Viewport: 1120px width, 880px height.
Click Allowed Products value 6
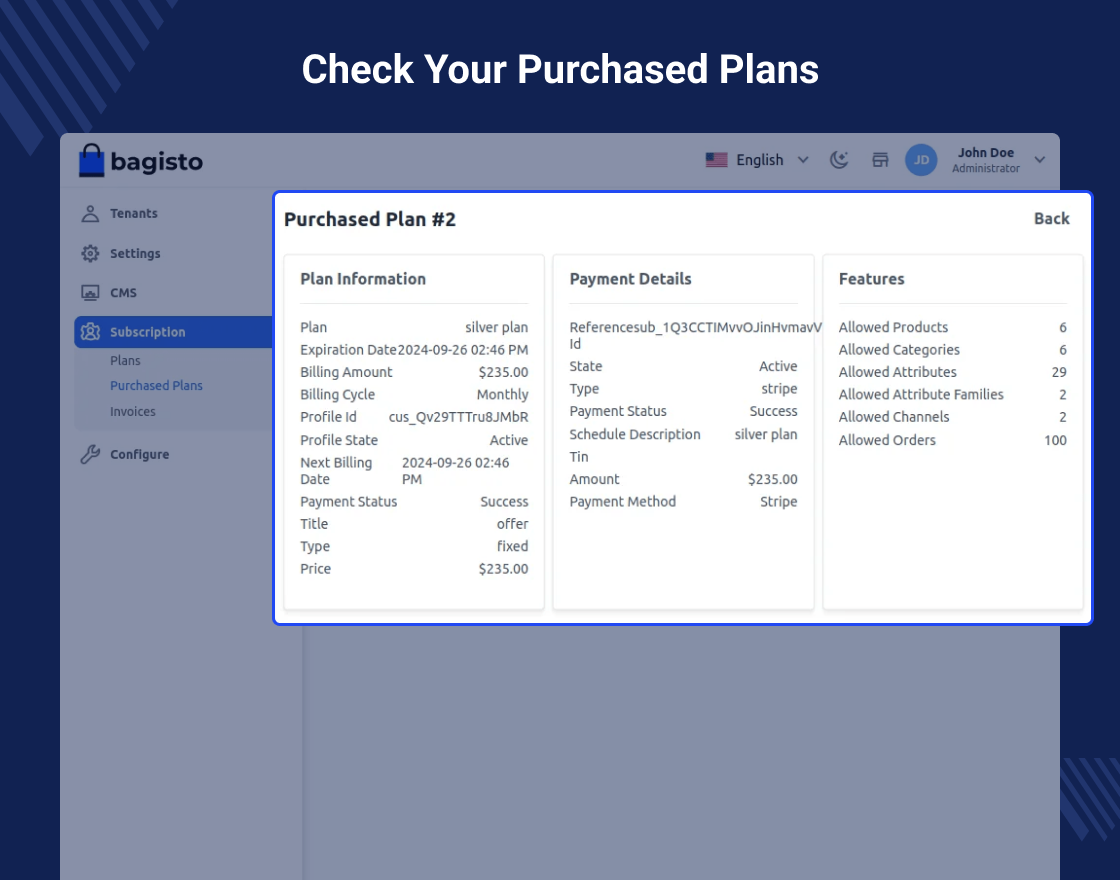click(x=1063, y=327)
